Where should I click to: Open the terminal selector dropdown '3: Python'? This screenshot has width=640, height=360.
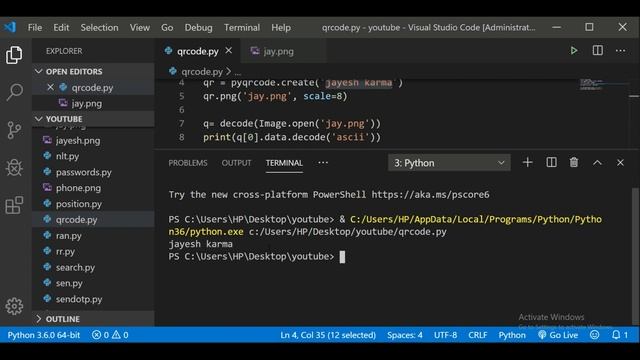[x=449, y=163]
